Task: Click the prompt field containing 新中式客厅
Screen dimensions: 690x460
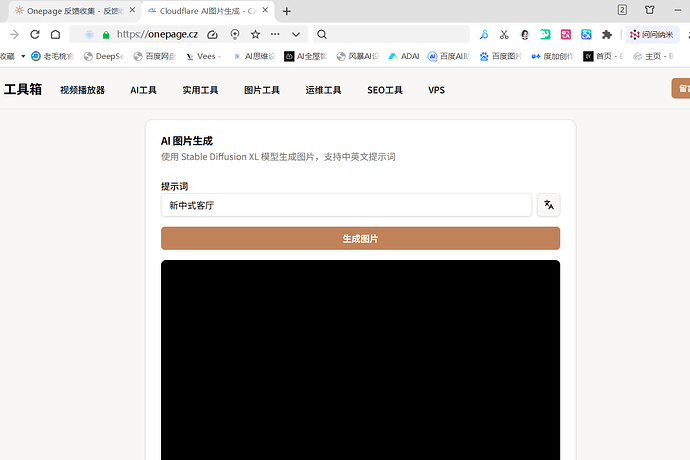Action: (346, 205)
